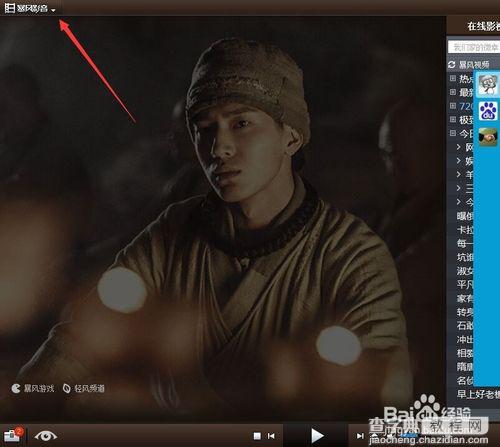Screen dimensions: 500x447
Task: Skip to the previous track
Action: pyautogui.click(x=271, y=436)
